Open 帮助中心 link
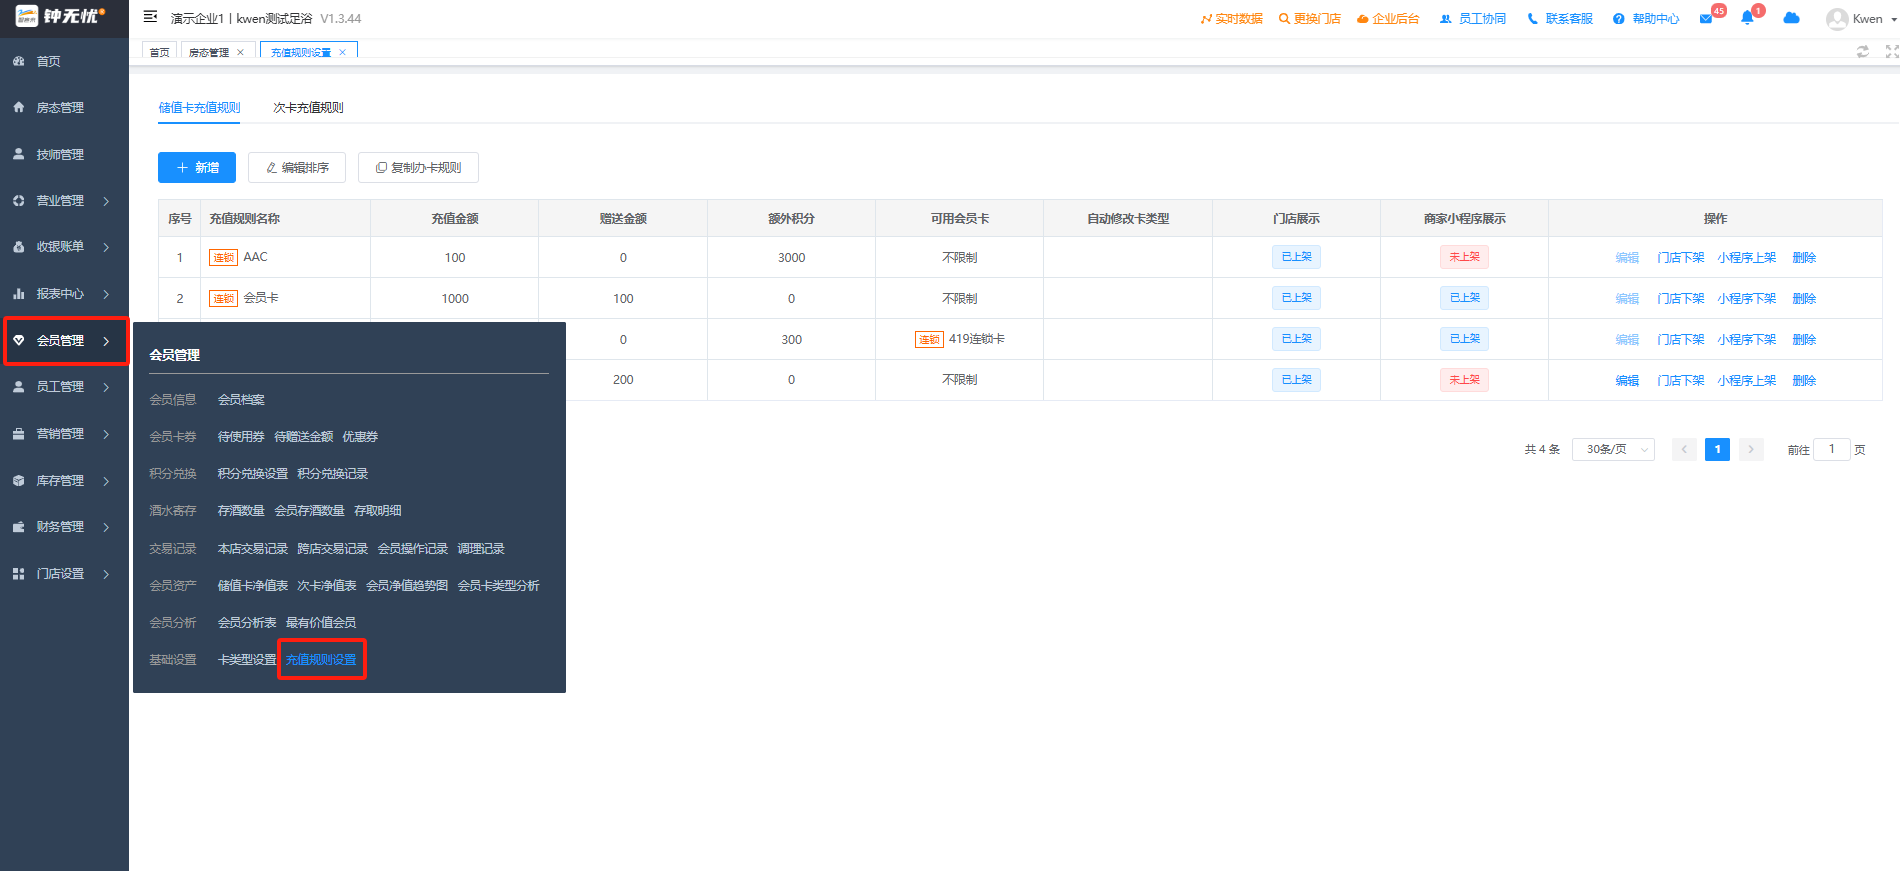Screen dimensions: 1900x871 tap(1646, 19)
